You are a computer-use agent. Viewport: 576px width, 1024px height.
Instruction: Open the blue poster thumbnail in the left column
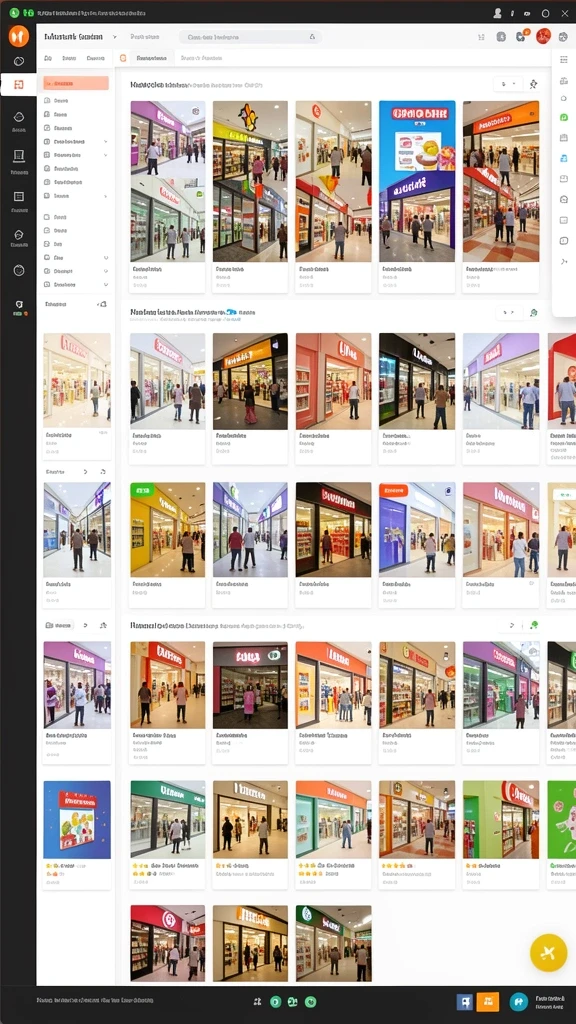(77, 820)
